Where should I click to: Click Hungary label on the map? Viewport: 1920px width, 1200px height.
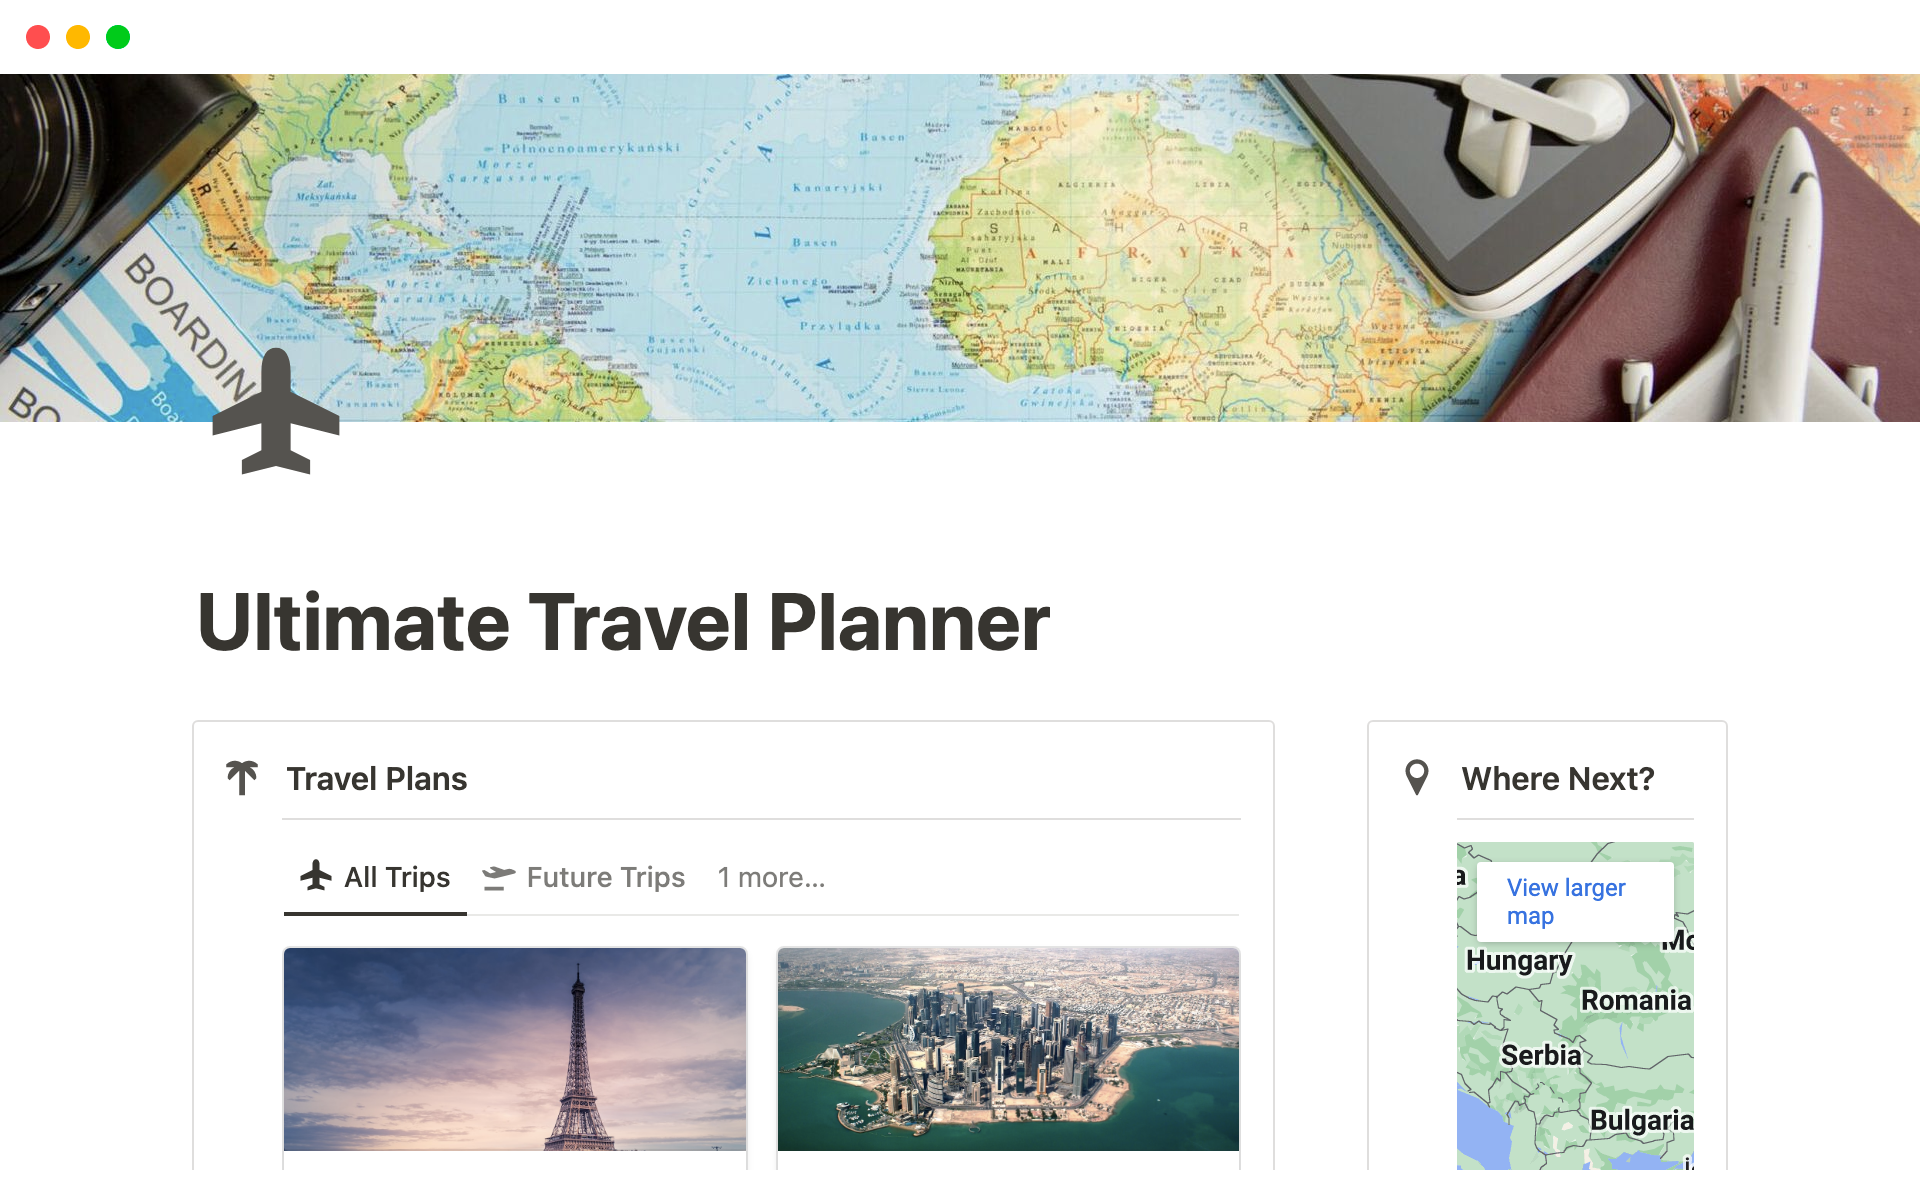[1518, 960]
